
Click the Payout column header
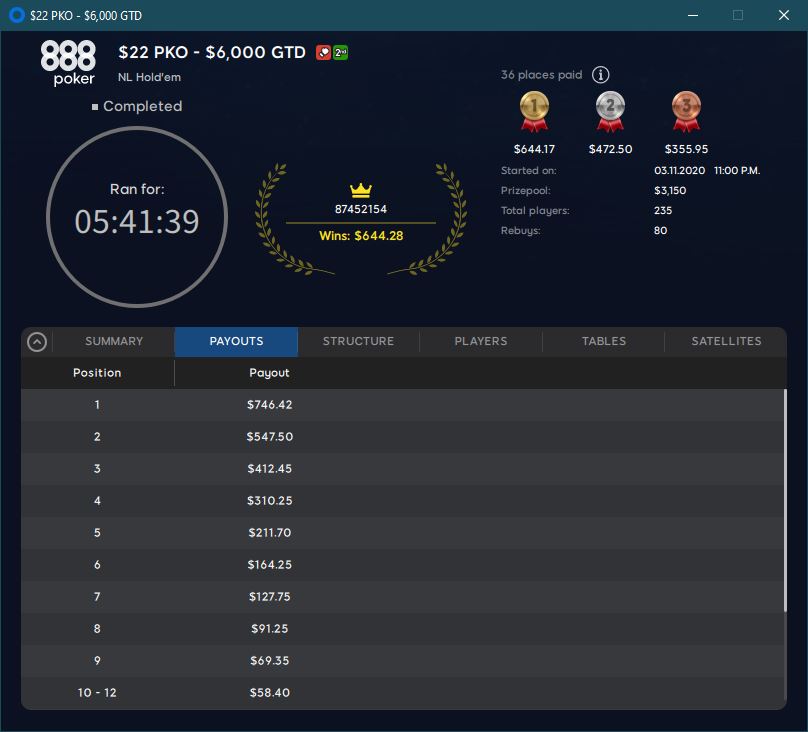[269, 372]
